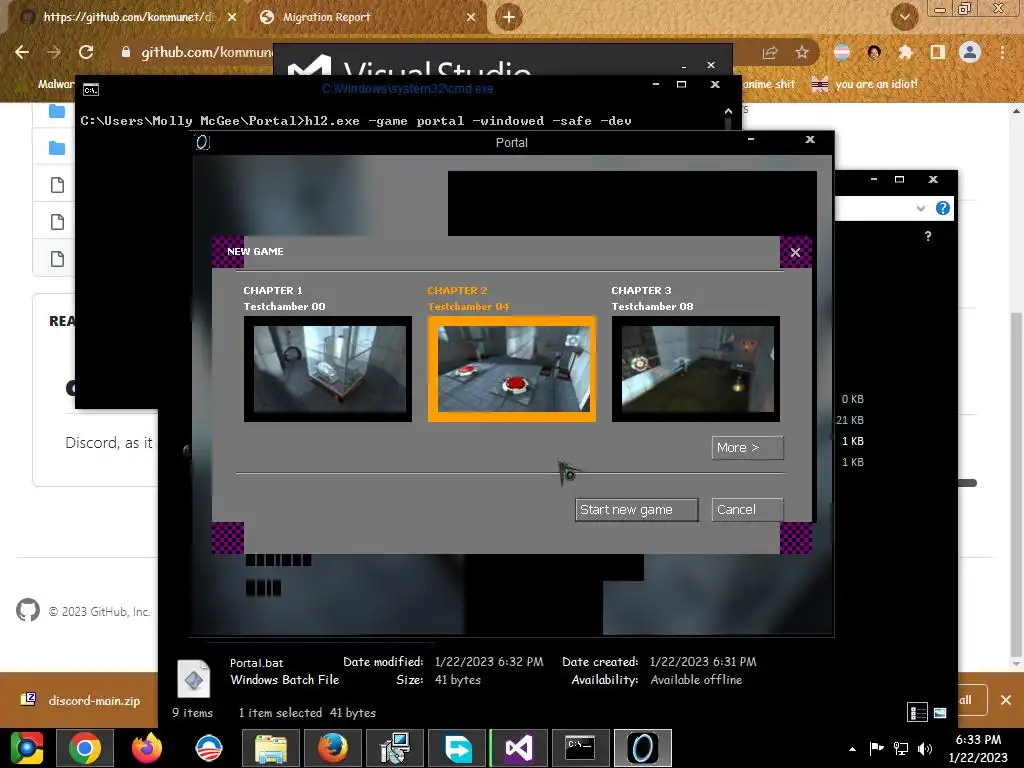This screenshot has height=768, width=1024.
Task: Click the Start new game button
Action: (x=636, y=509)
